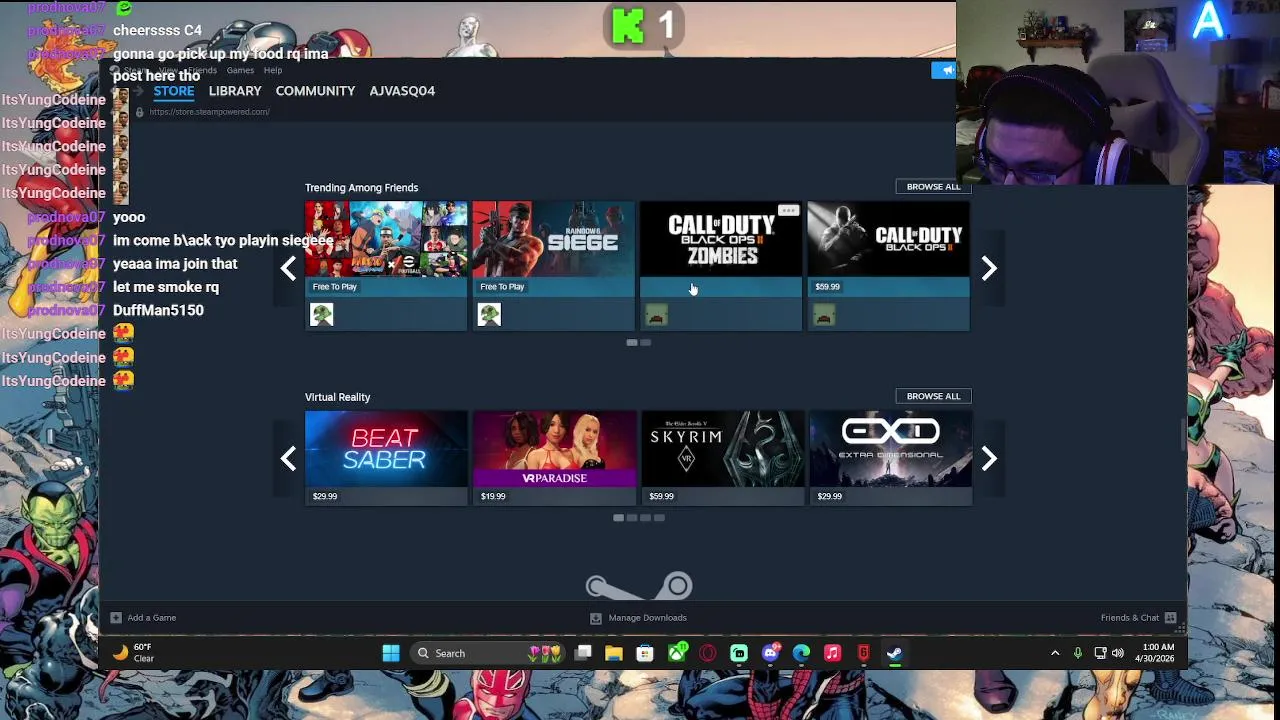1280x720 pixels.
Task: Click the Steam icon in the taskbar
Action: coord(894,653)
